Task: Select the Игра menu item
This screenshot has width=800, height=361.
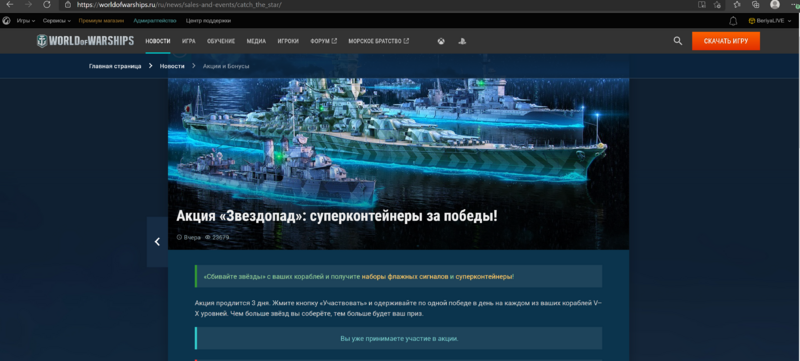Action: coord(189,41)
